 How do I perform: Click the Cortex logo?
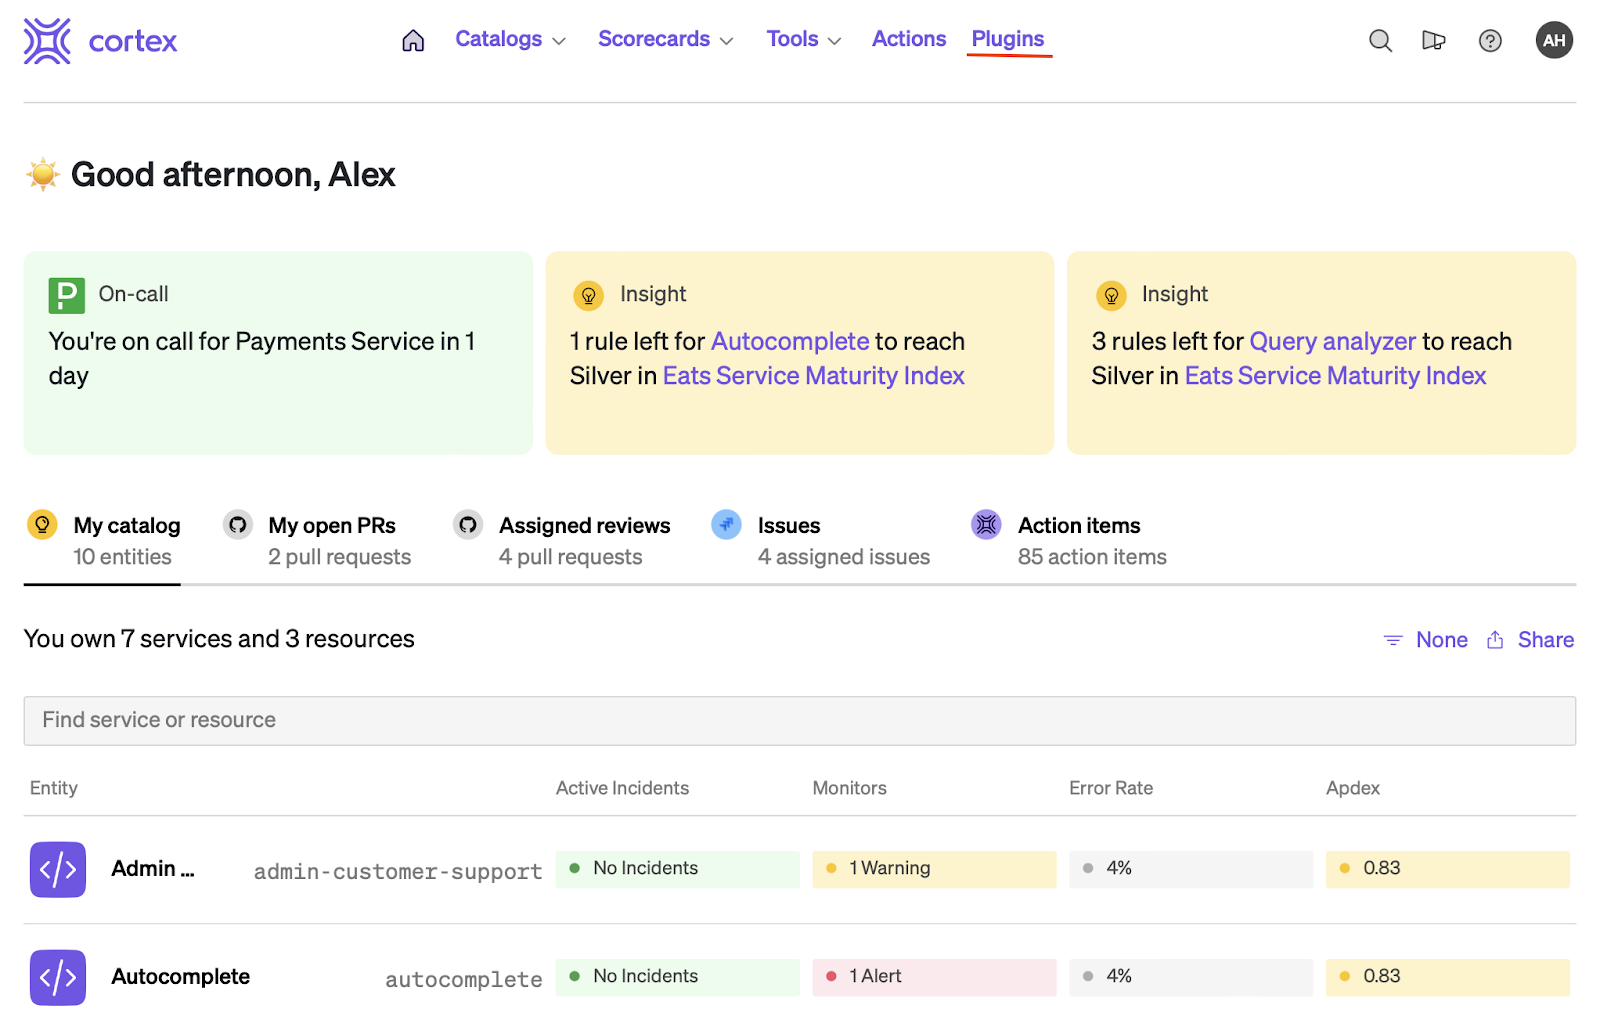(100, 41)
